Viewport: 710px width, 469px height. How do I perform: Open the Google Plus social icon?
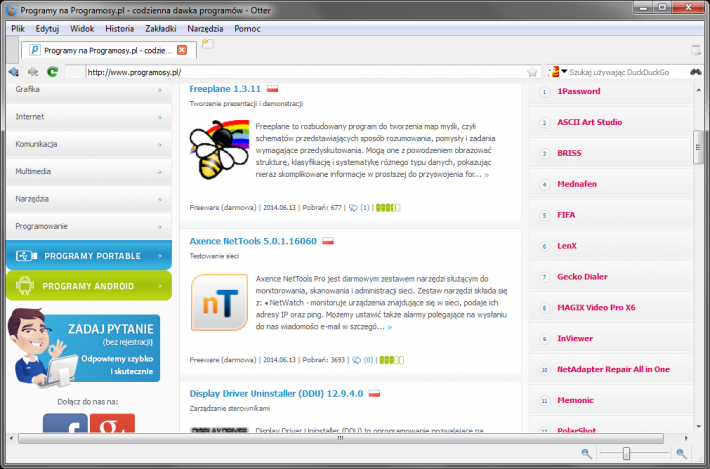[x=112, y=423]
